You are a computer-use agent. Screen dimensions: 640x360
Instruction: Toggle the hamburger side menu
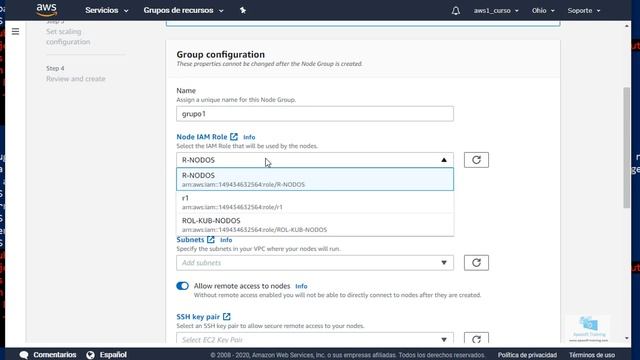[x=16, y=31]
